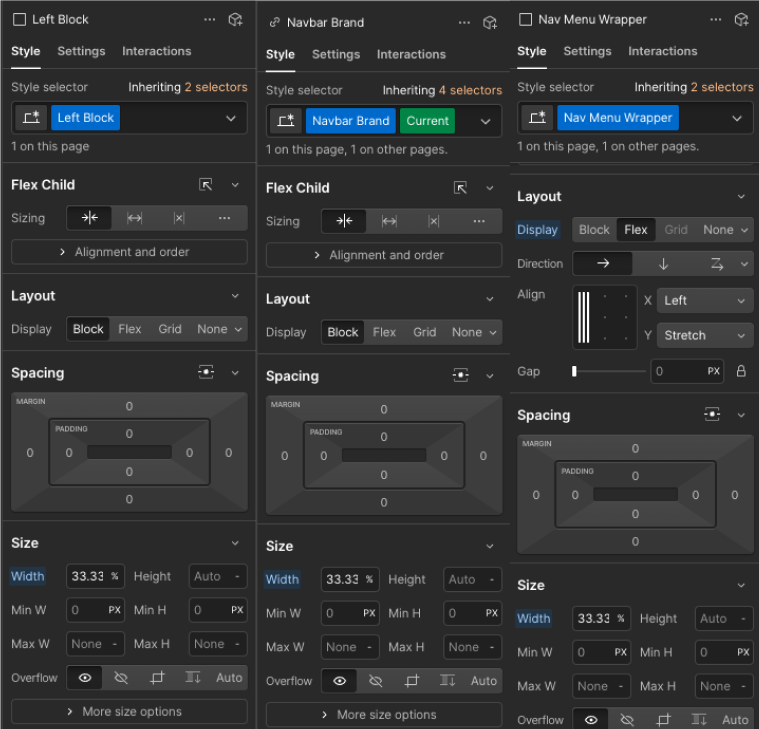This screenshot has height=729, width=759.
Task: Click the component cube icon in Left Block panel
Action: 235,20
